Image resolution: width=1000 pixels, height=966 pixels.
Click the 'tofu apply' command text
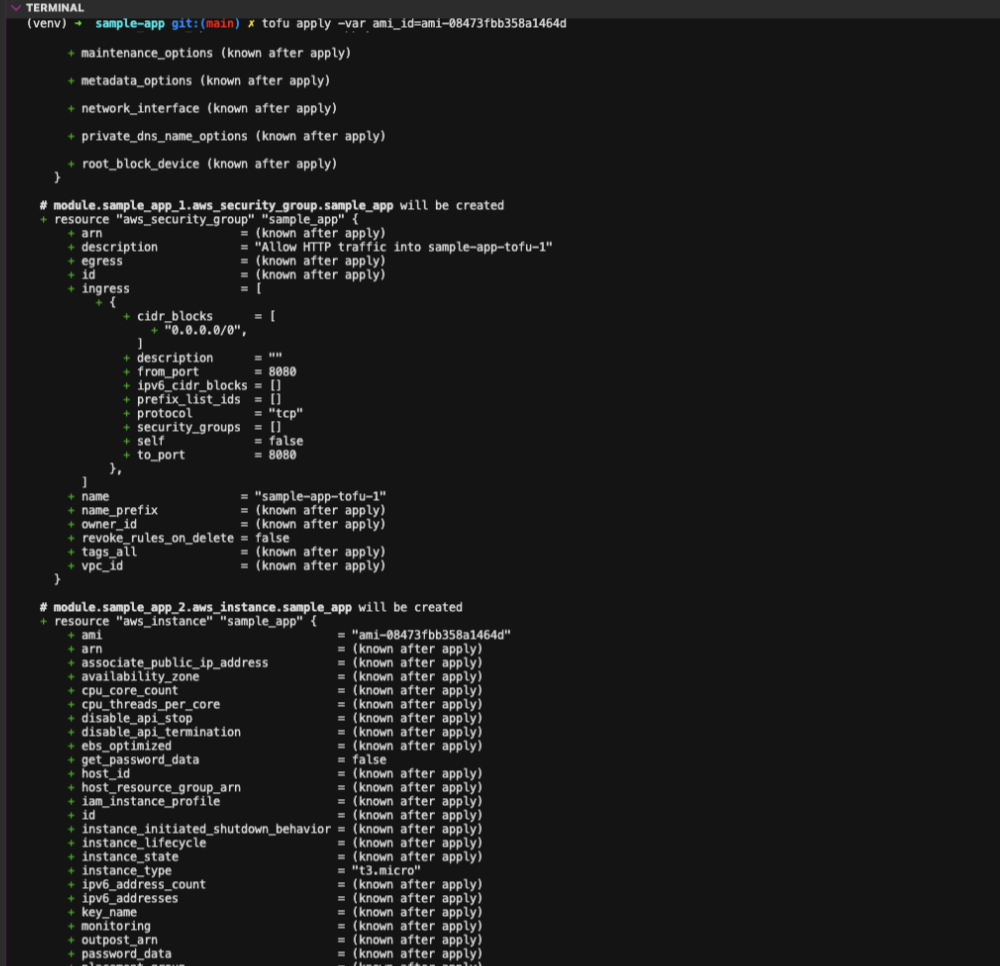pos(296,23)
